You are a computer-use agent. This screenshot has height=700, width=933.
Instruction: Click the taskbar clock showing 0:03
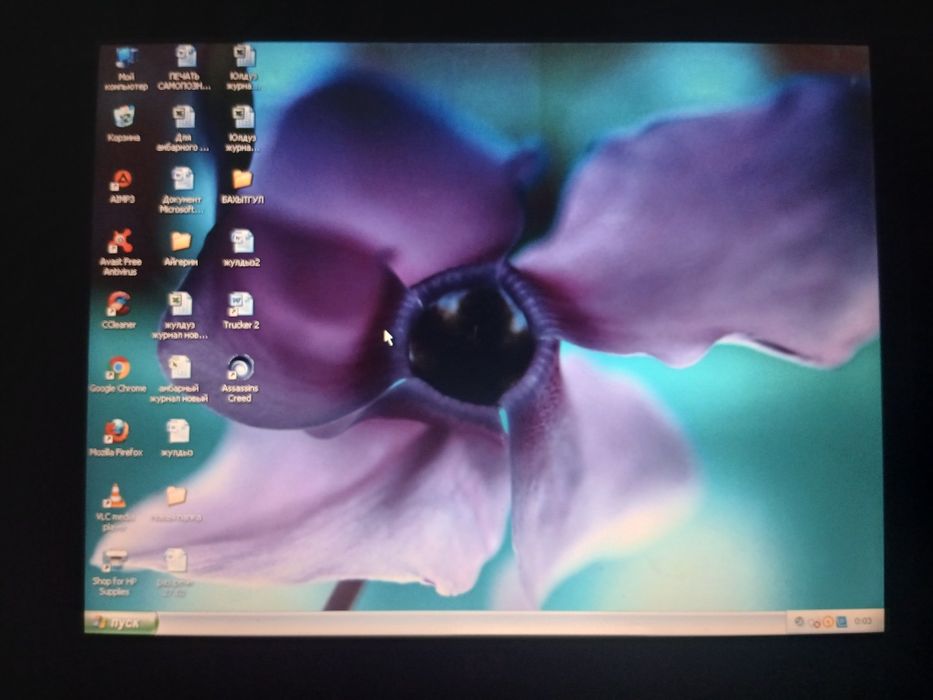[862, 621]
